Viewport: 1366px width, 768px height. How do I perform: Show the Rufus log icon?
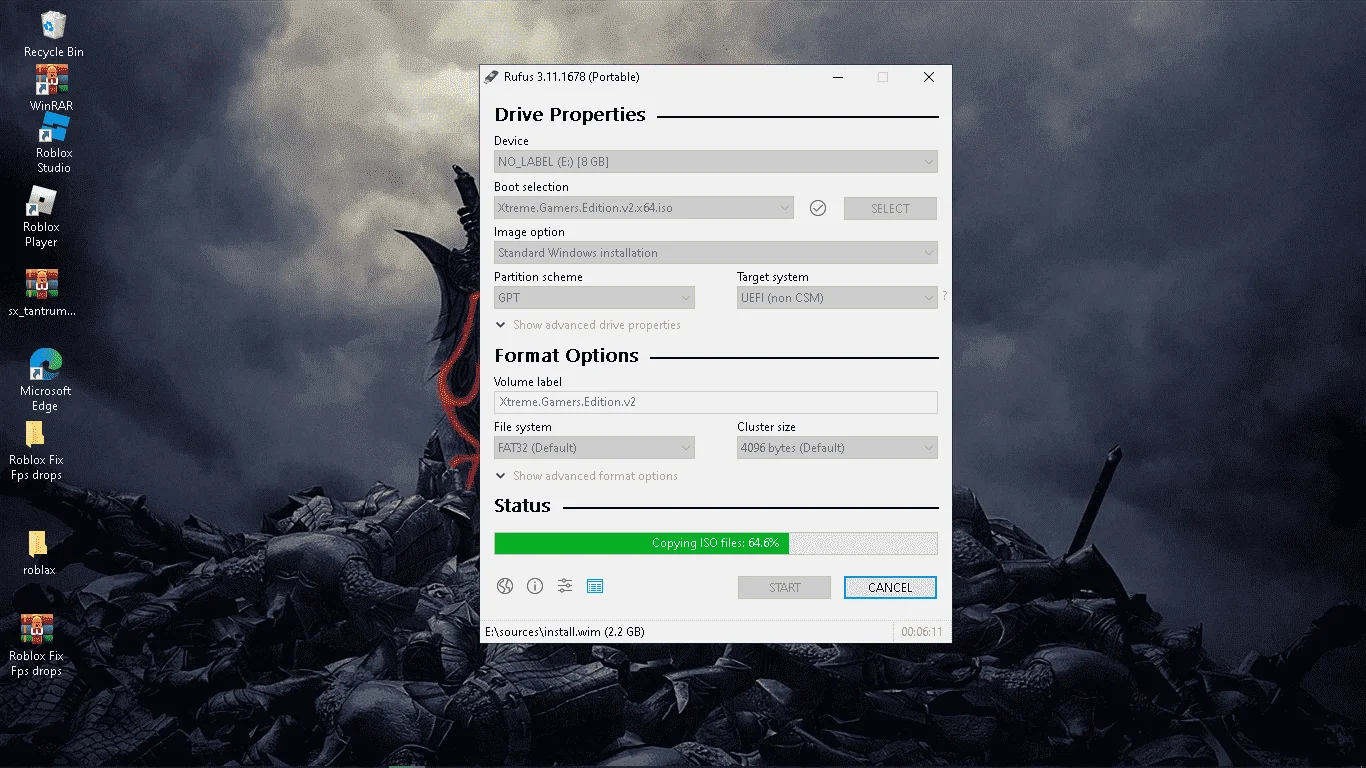(x=595, y=586)
